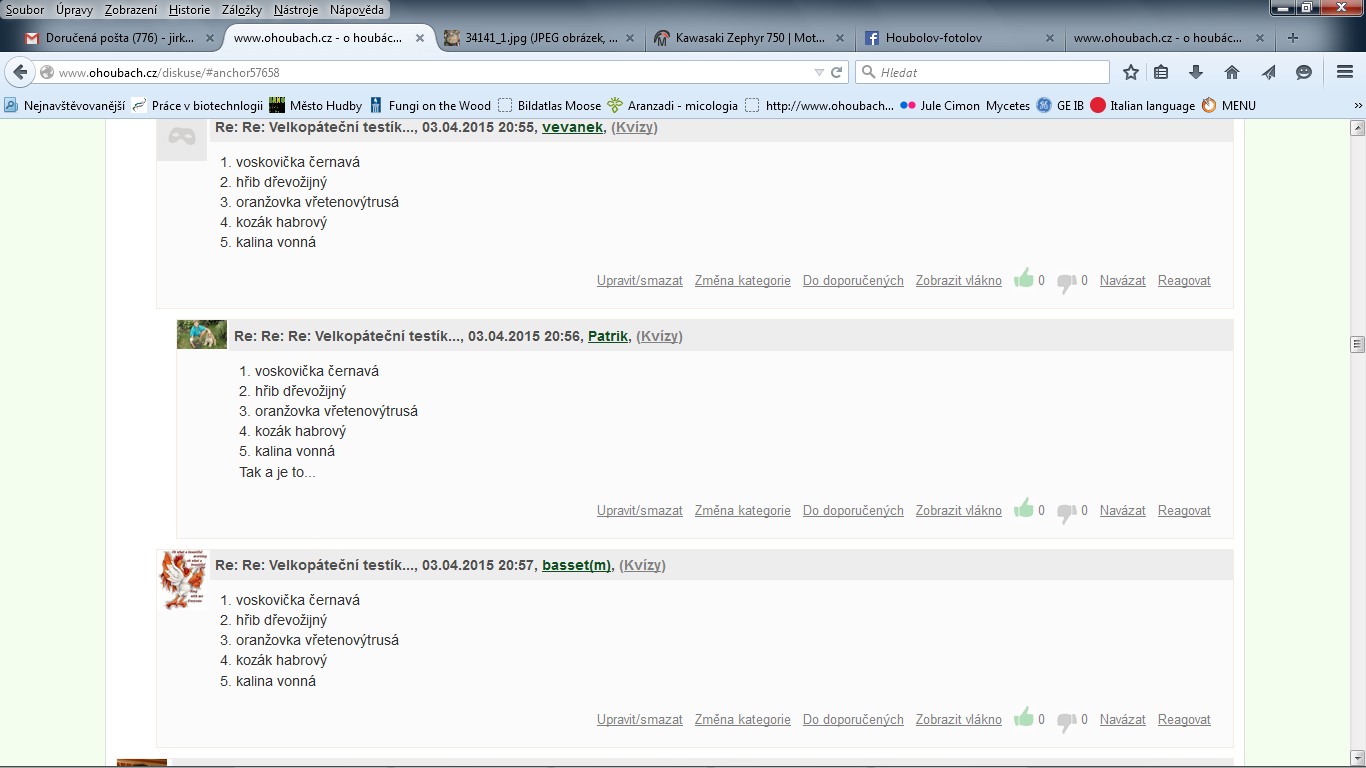Viewport: 1366px width, 768px height.
Task: Go to the browser Home page icon
Action: (1232, 72)
